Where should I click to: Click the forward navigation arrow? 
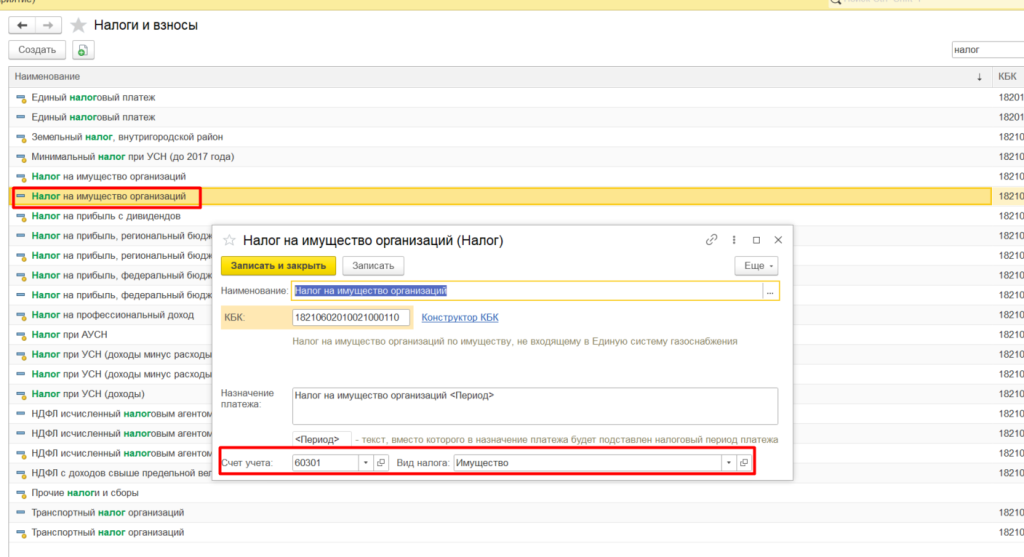point(48,25)
